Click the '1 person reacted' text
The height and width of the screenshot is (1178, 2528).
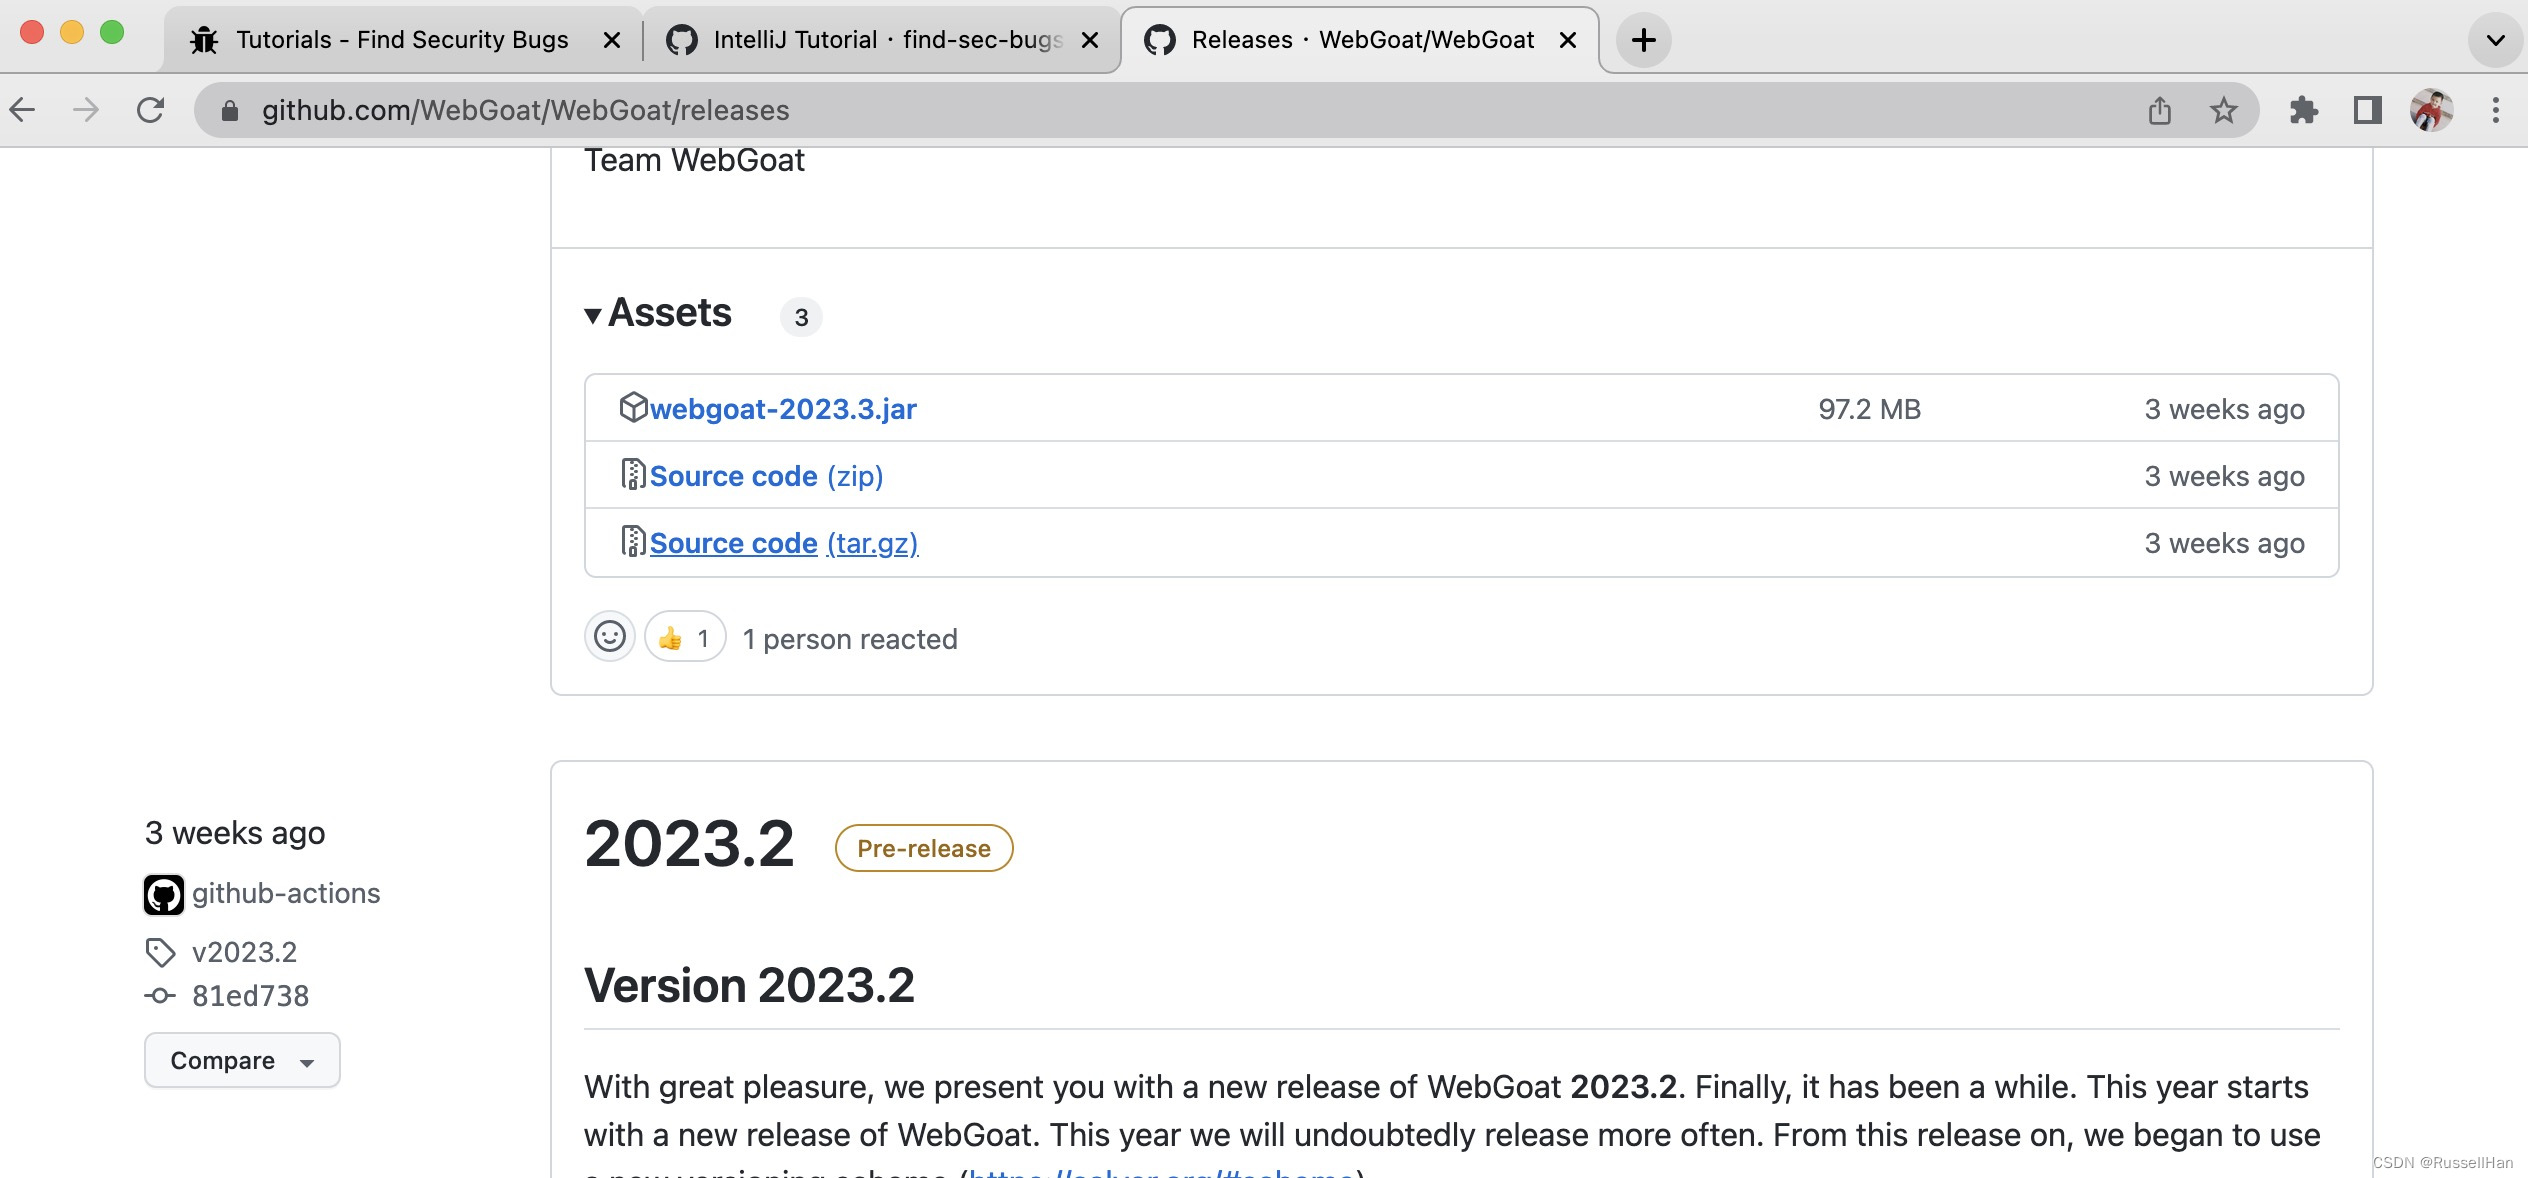(850, 639)
